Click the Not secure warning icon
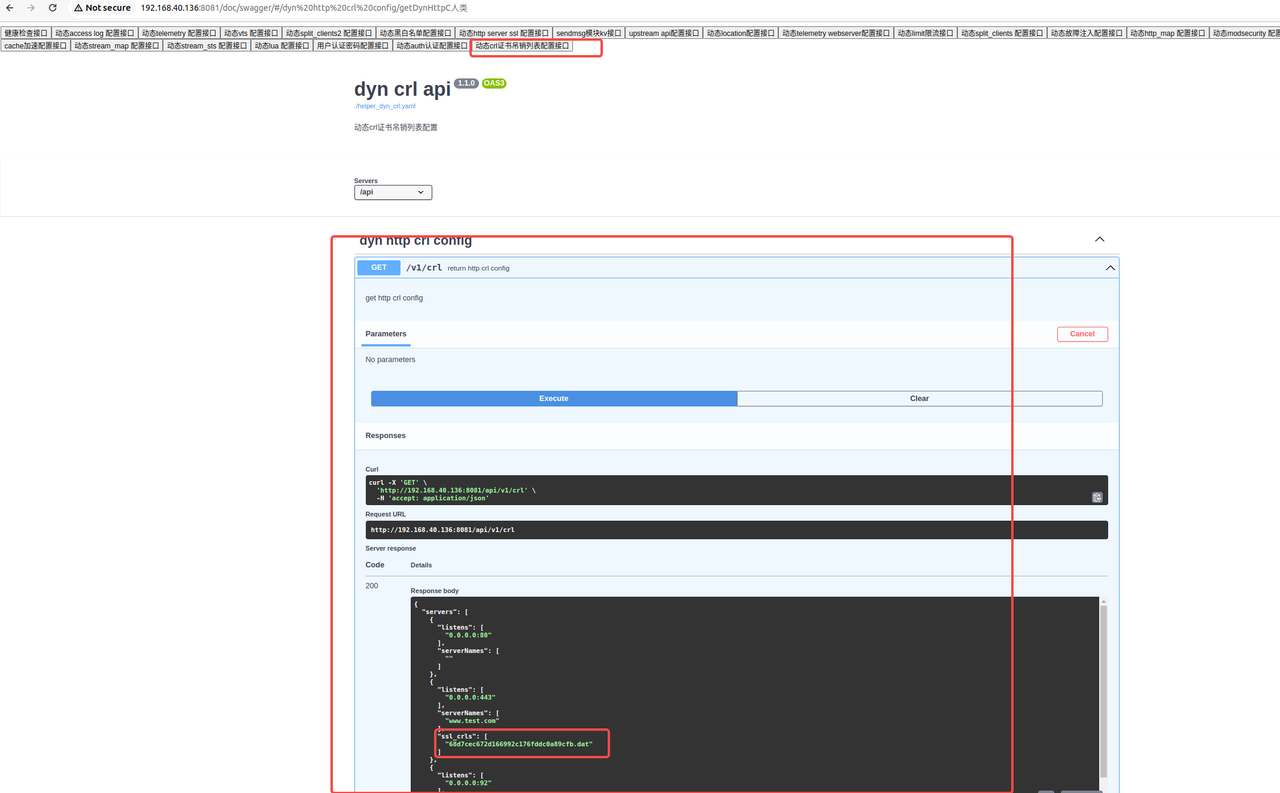The height and width of the screenshot is (793, 1280). coord(78,8)
